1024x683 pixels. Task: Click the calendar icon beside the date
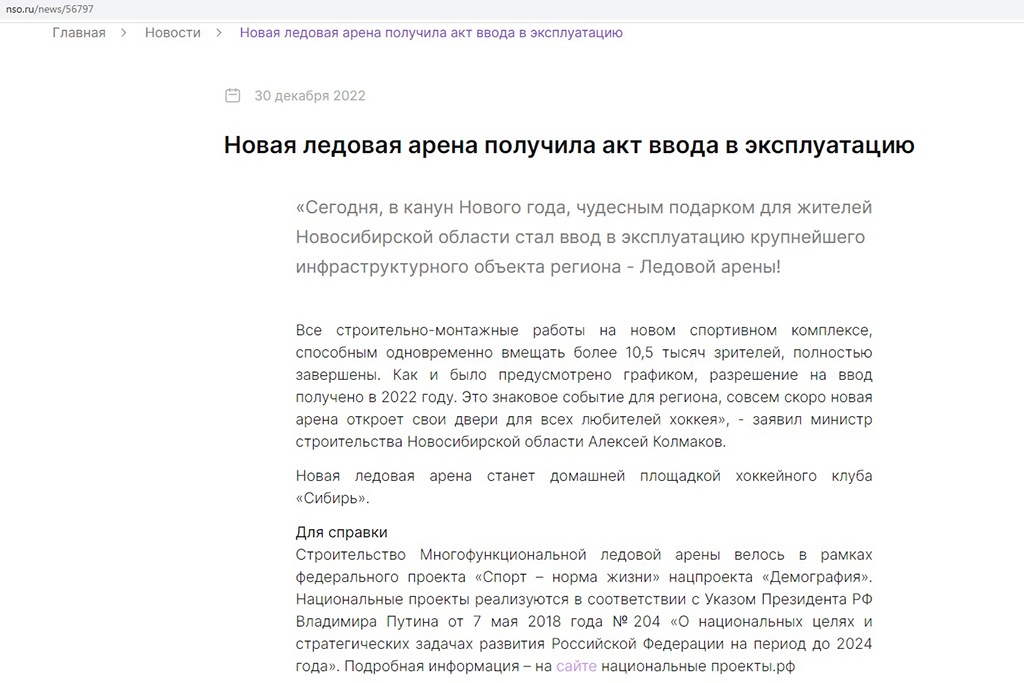coord(233,96)
